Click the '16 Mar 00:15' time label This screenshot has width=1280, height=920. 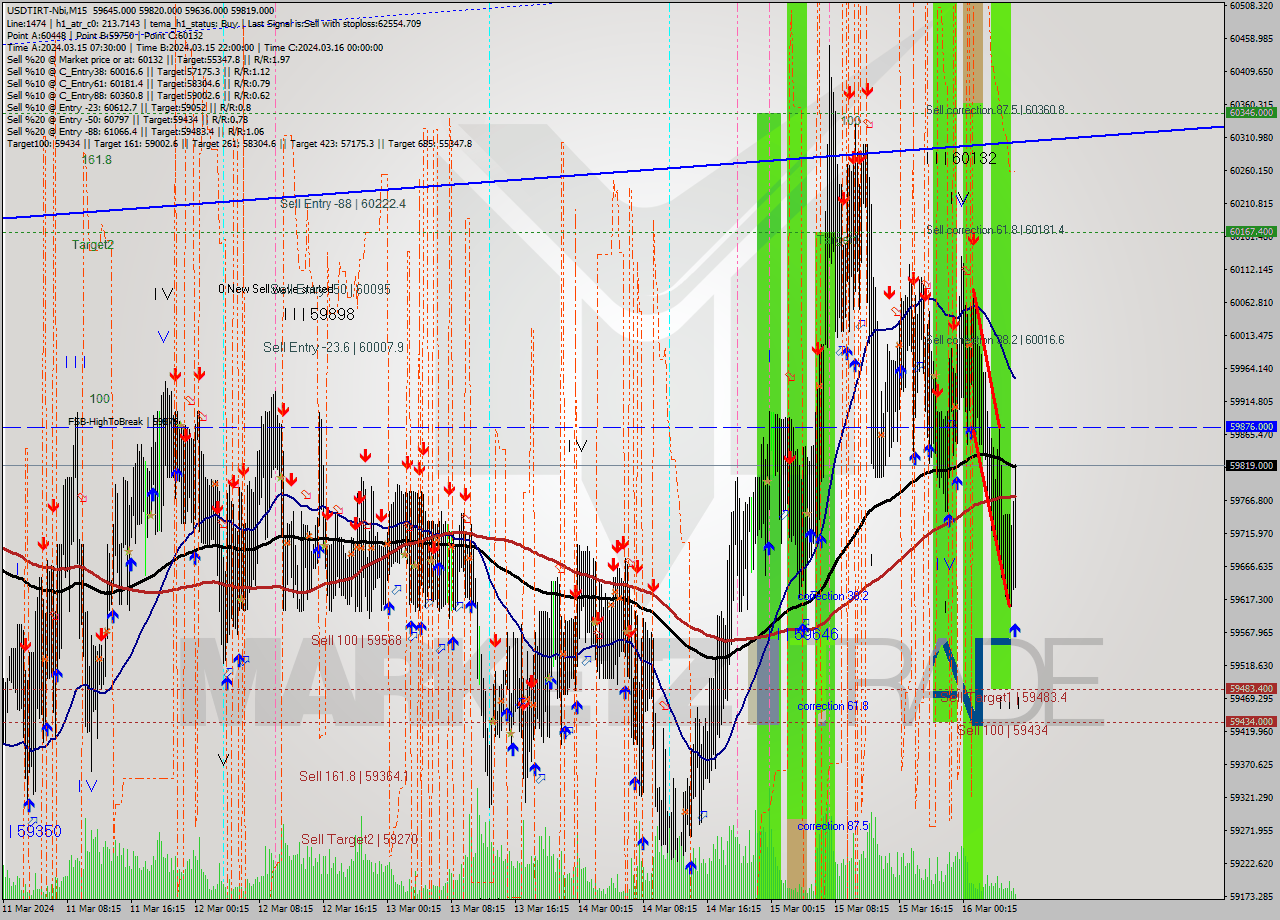click(x=991, y=910)
